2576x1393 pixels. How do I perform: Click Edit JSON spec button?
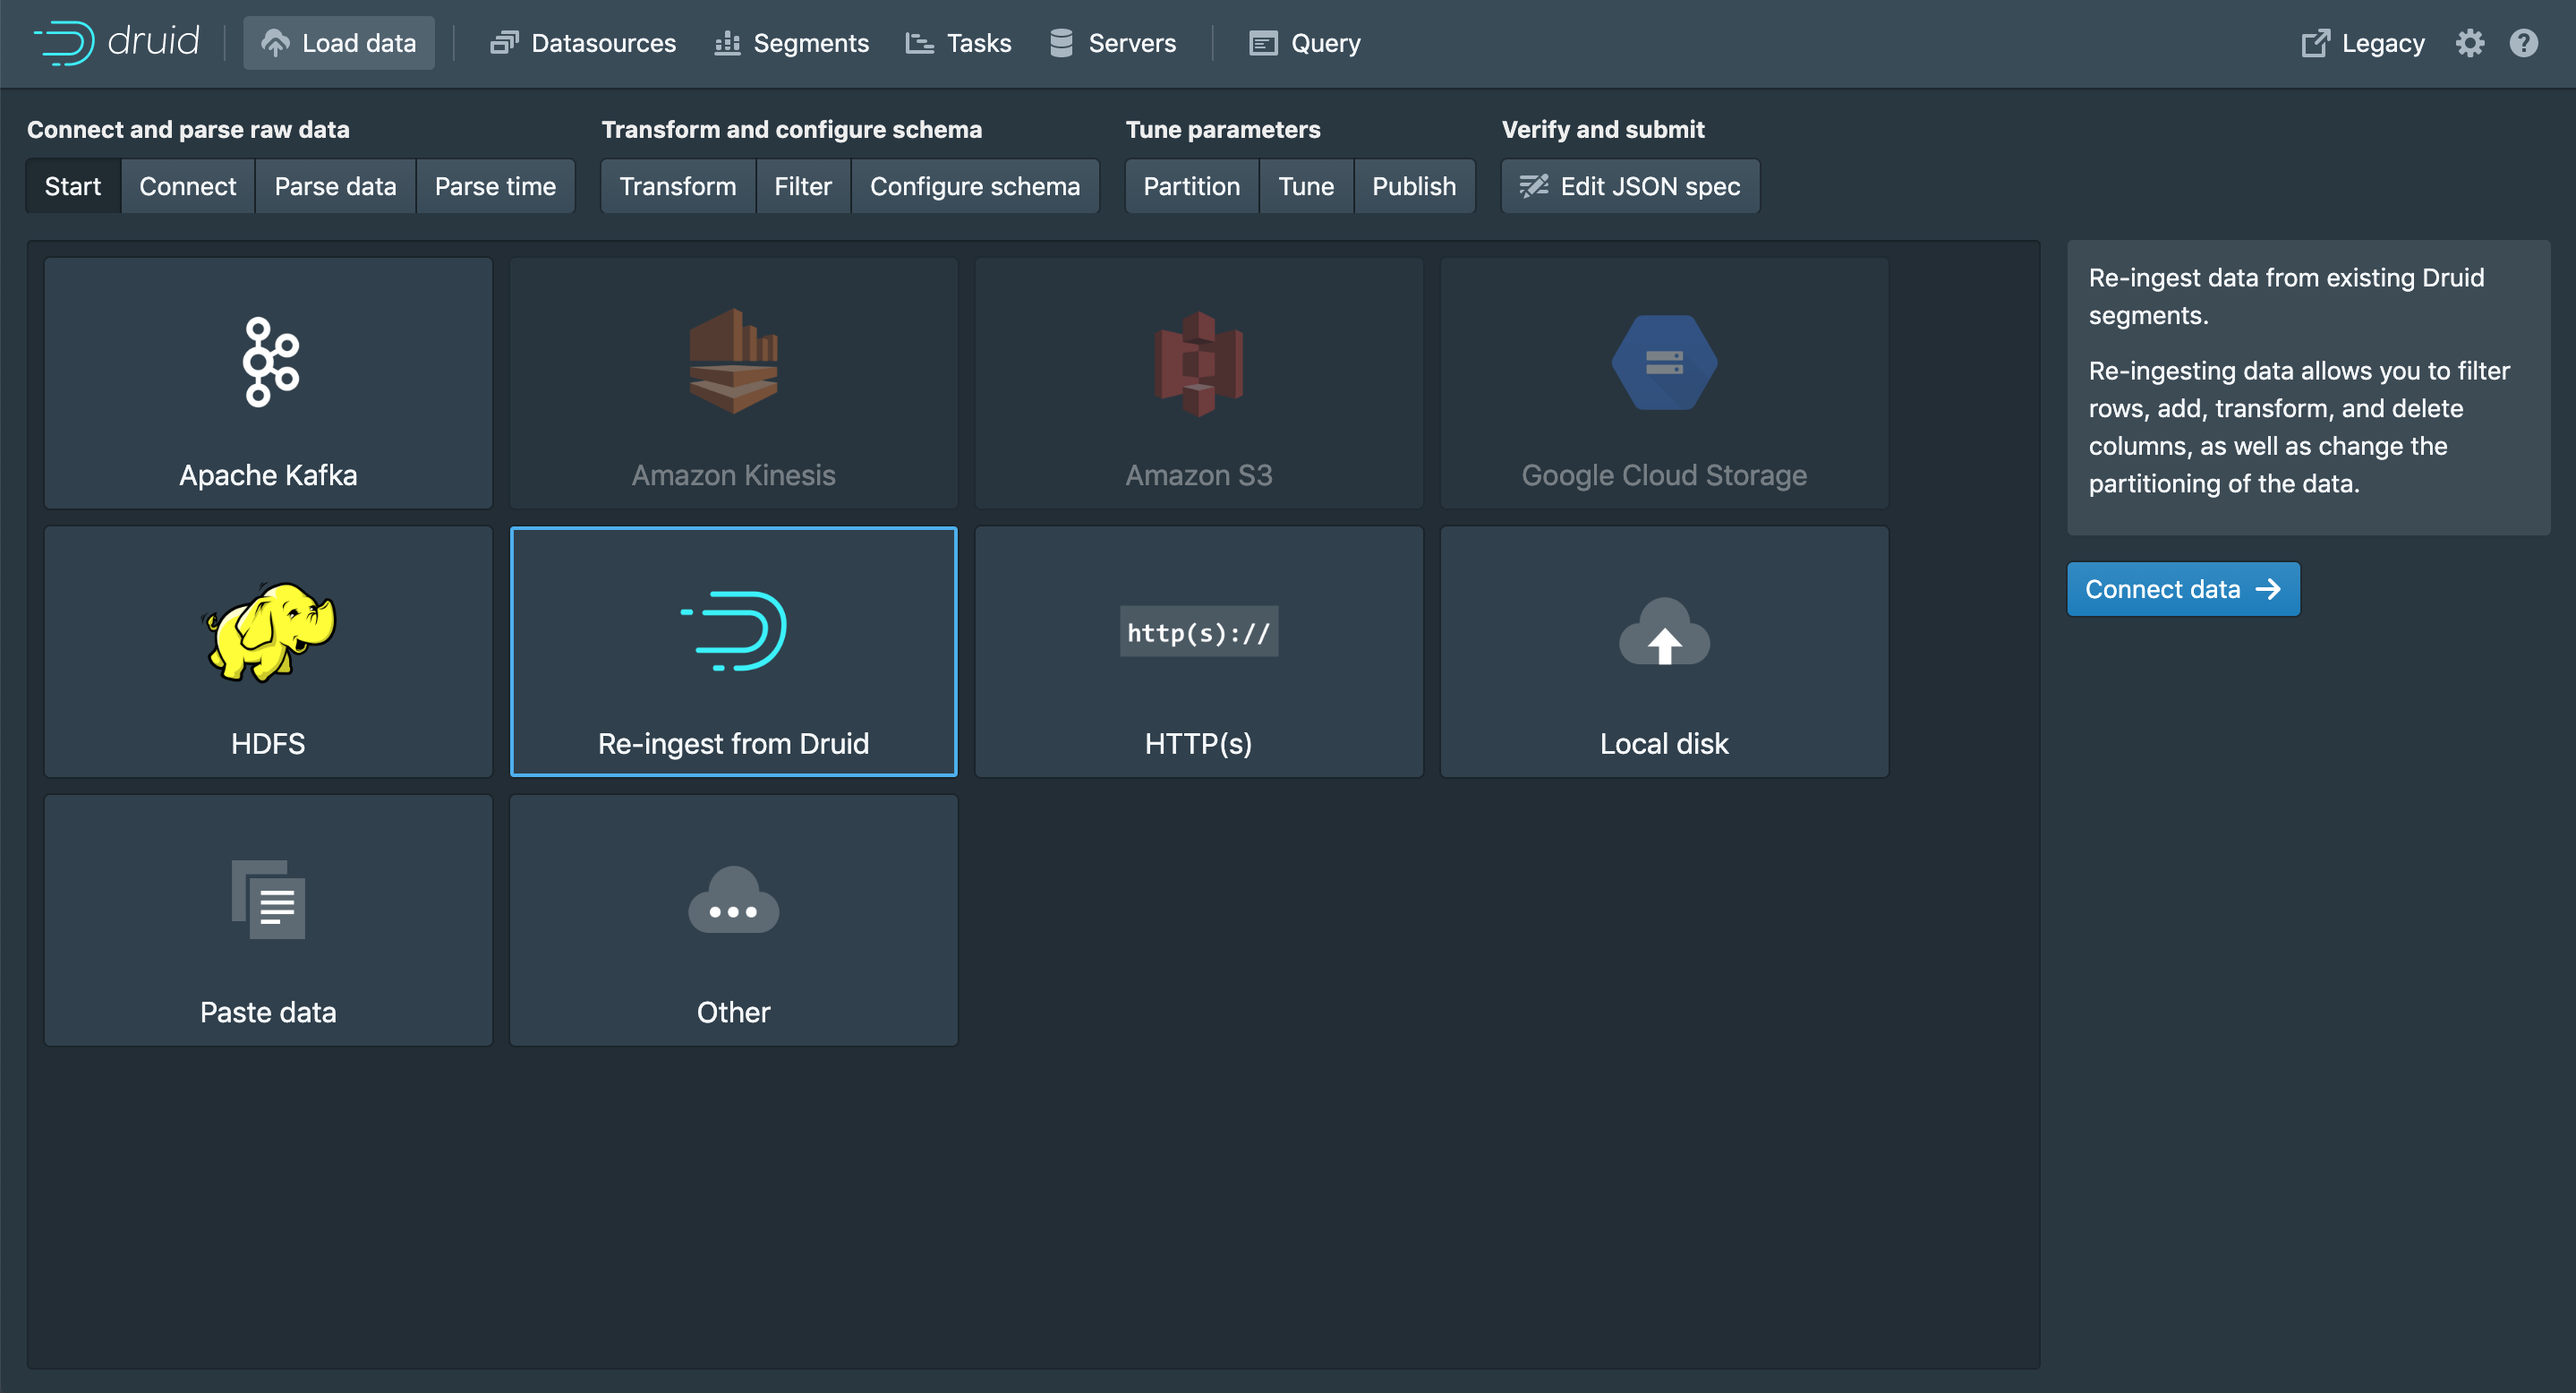(1630, 186)
